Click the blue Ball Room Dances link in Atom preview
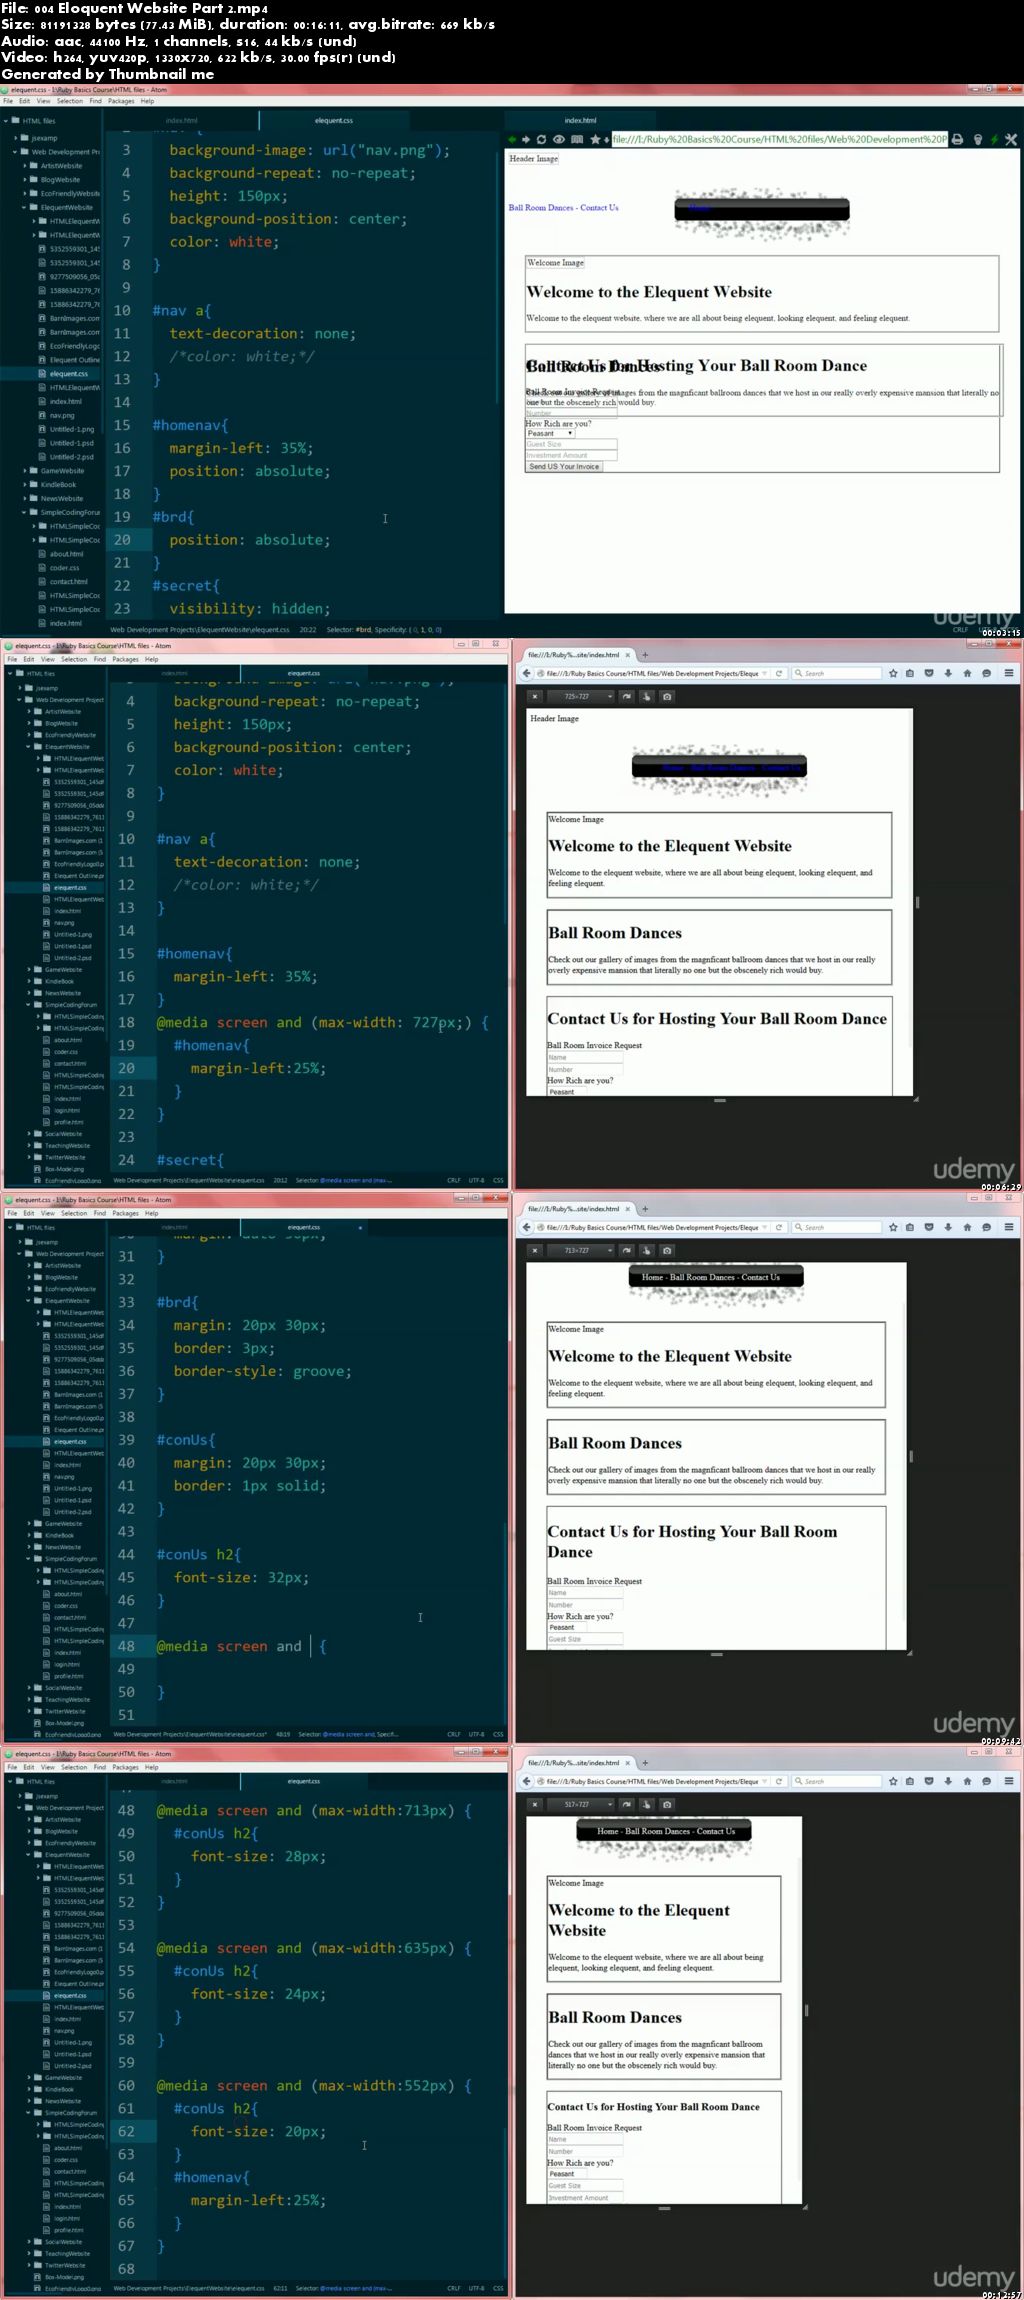 (541, 208)
